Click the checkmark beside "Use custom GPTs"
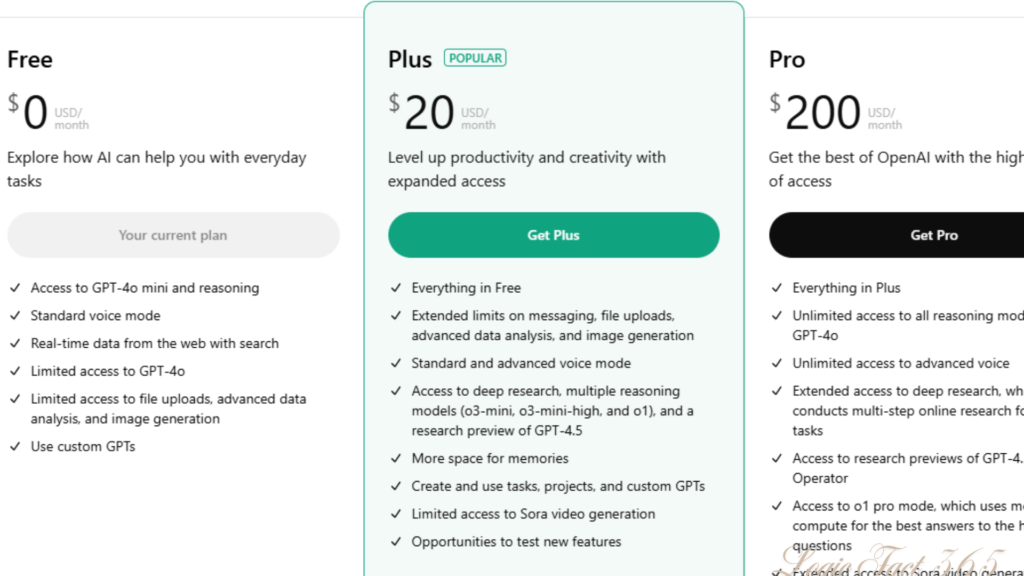 tap(15, 447)
